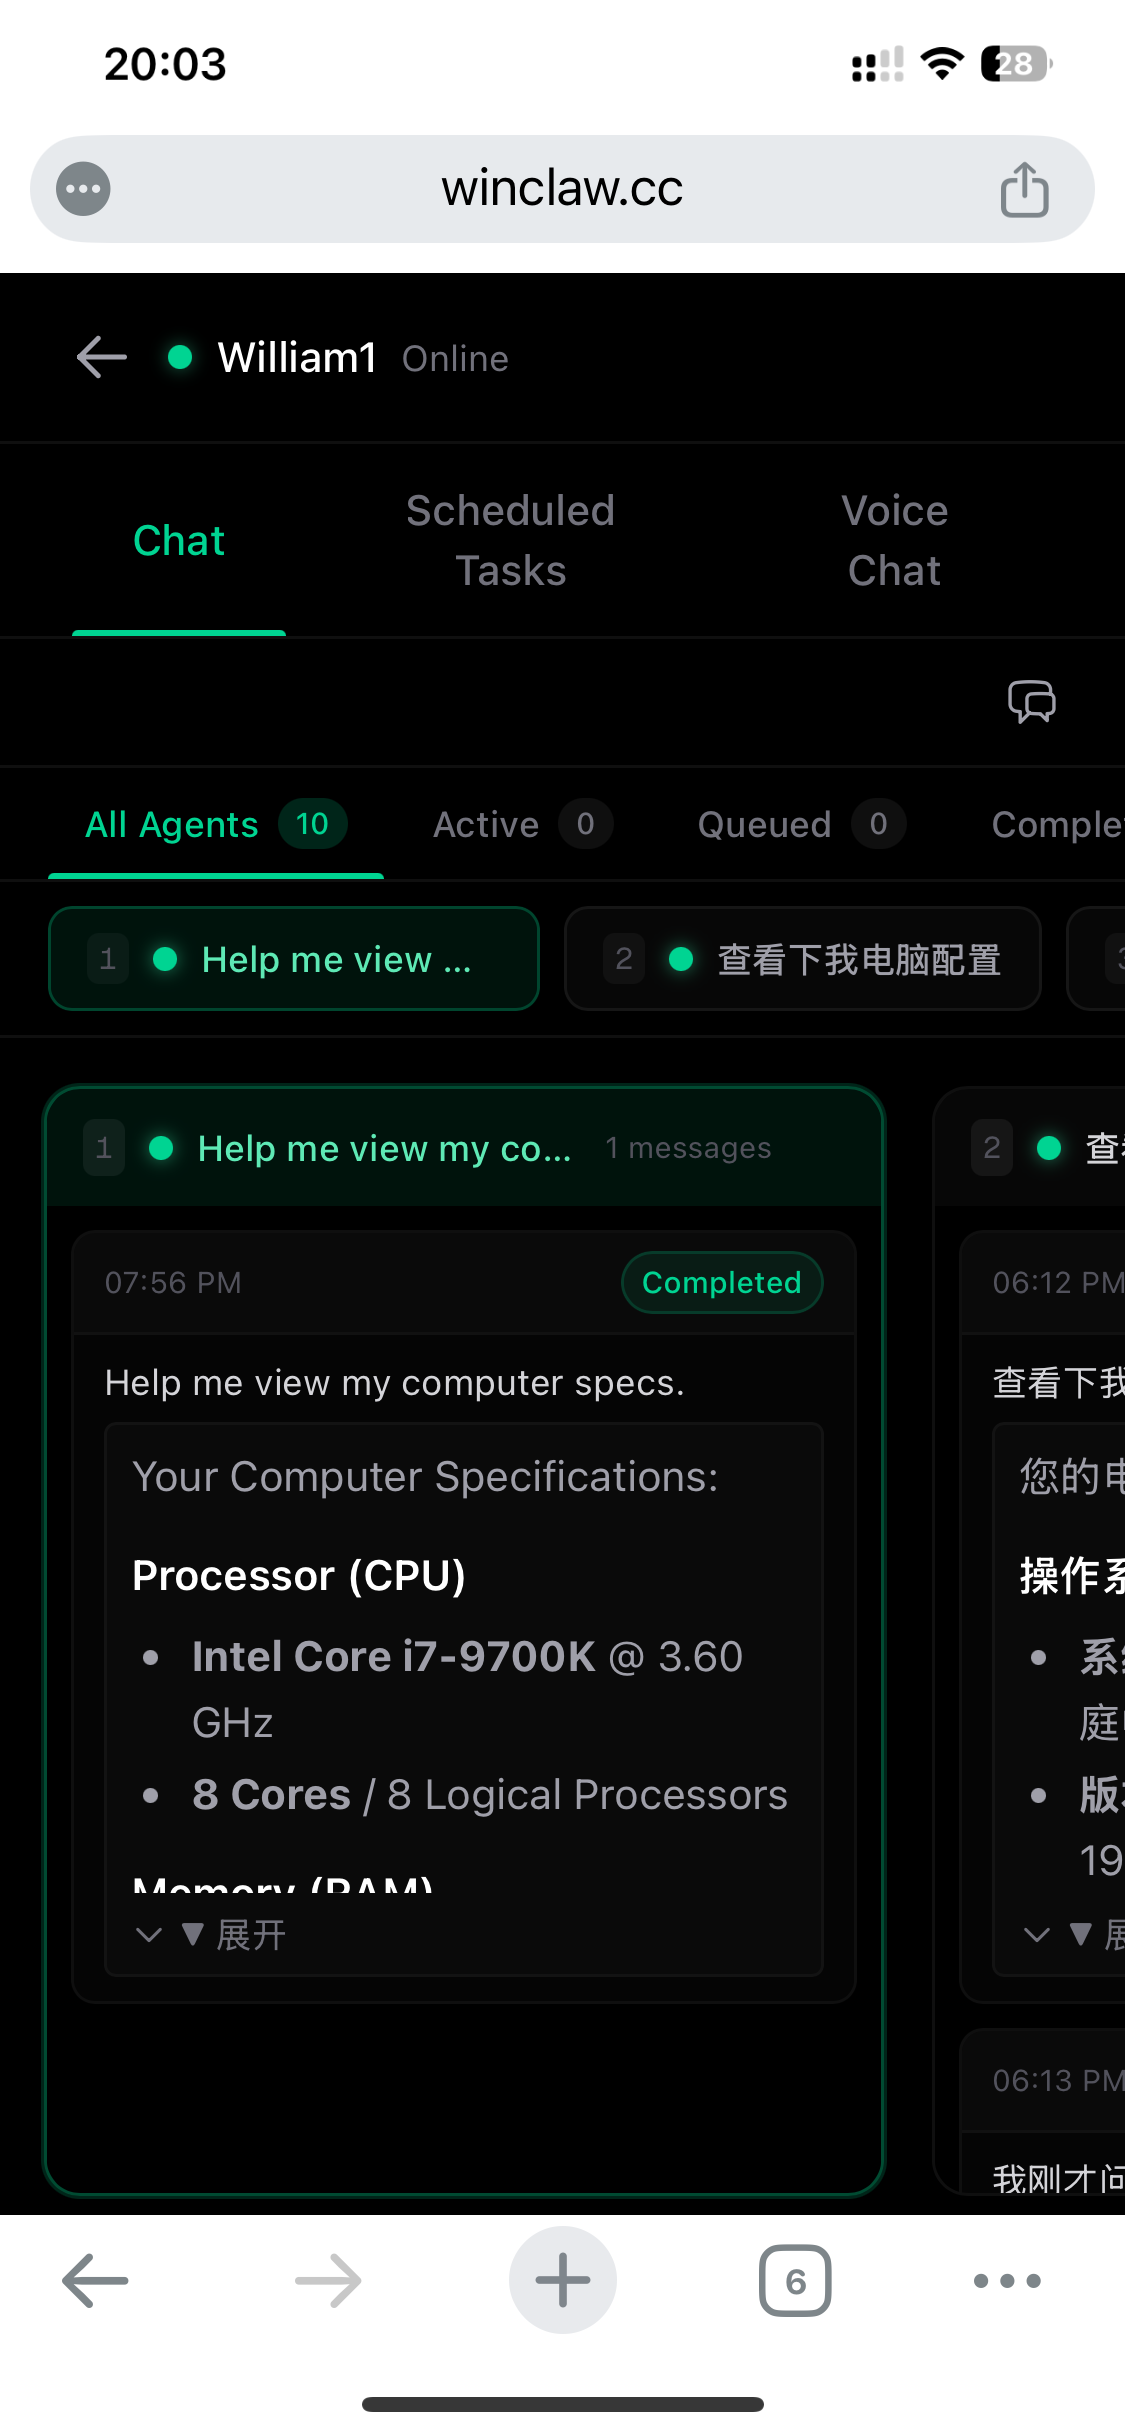
Task: Click the Completed status badge
Action: tap(721, 1282)
